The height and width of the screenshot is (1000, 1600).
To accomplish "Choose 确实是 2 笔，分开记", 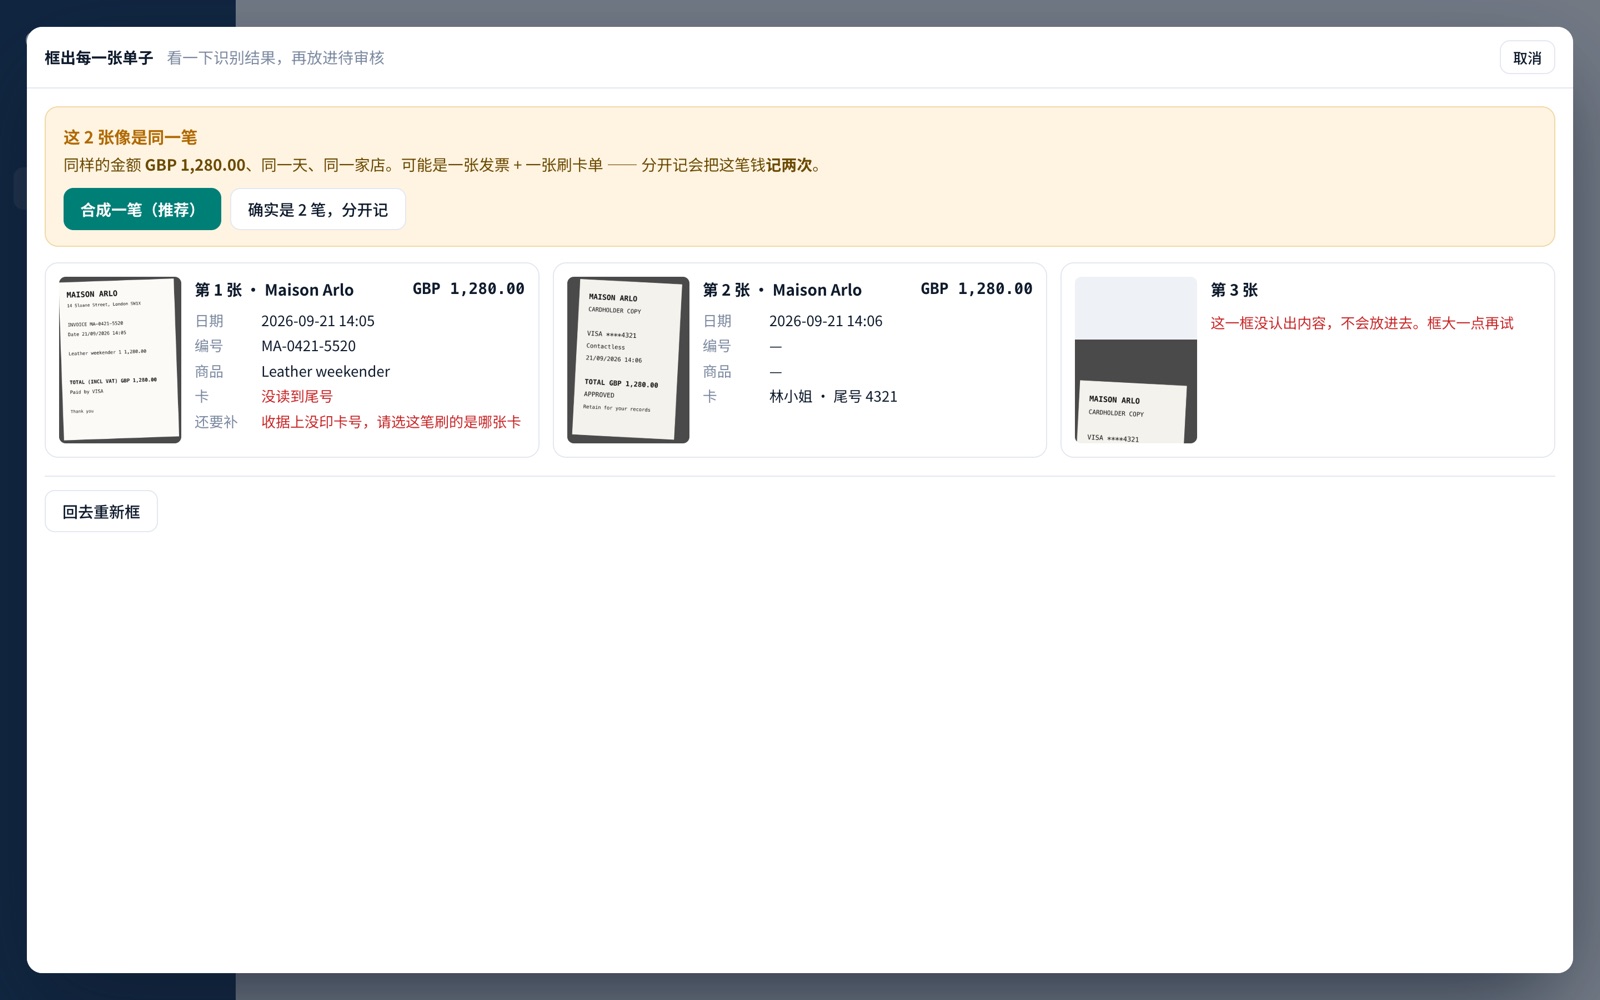I will tap(318, 209).
